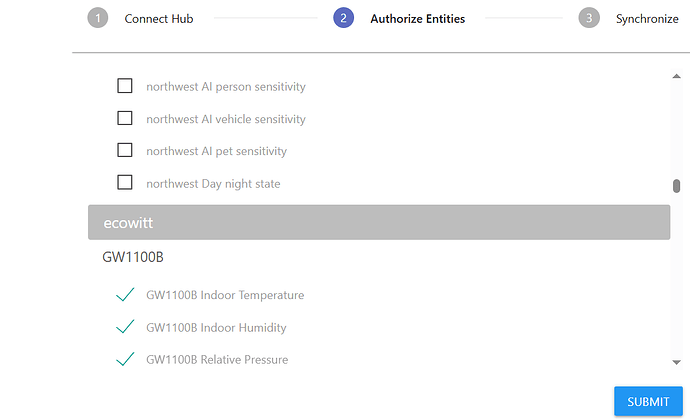This screenshot has width=690, height=419.
Task: Tick northwest AI pet sensitivity checkbox
Action: pos(125,151)
